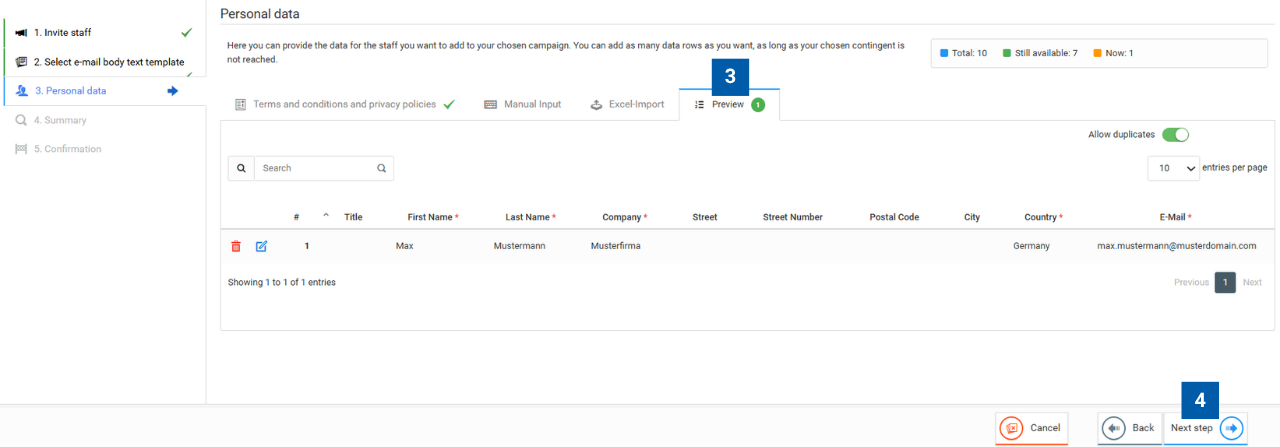The width and height of the screenshot is (1280, 447).
Task: Open the Terms and conditions and privacy policies tab
Action: [344, 104]
